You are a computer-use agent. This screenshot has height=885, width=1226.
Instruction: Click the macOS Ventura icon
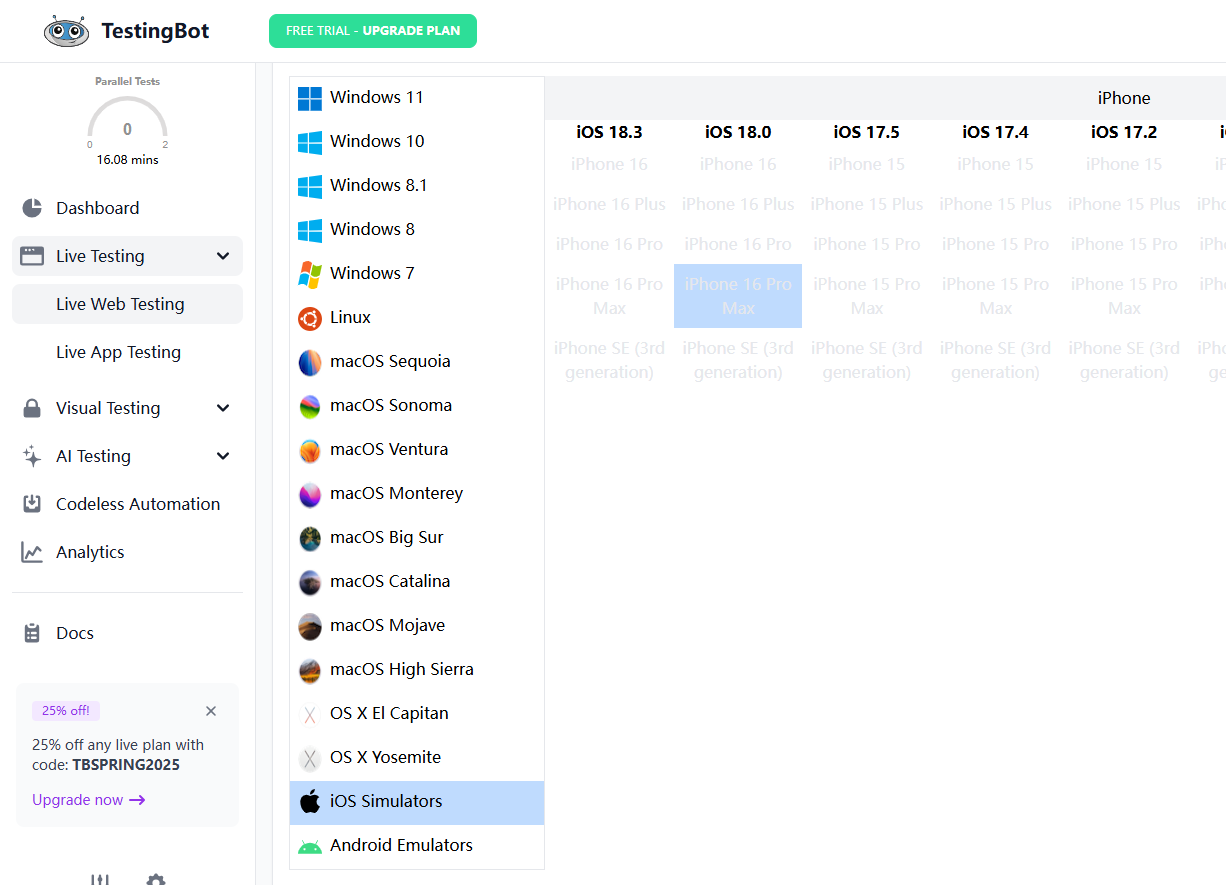coord(310,450)
